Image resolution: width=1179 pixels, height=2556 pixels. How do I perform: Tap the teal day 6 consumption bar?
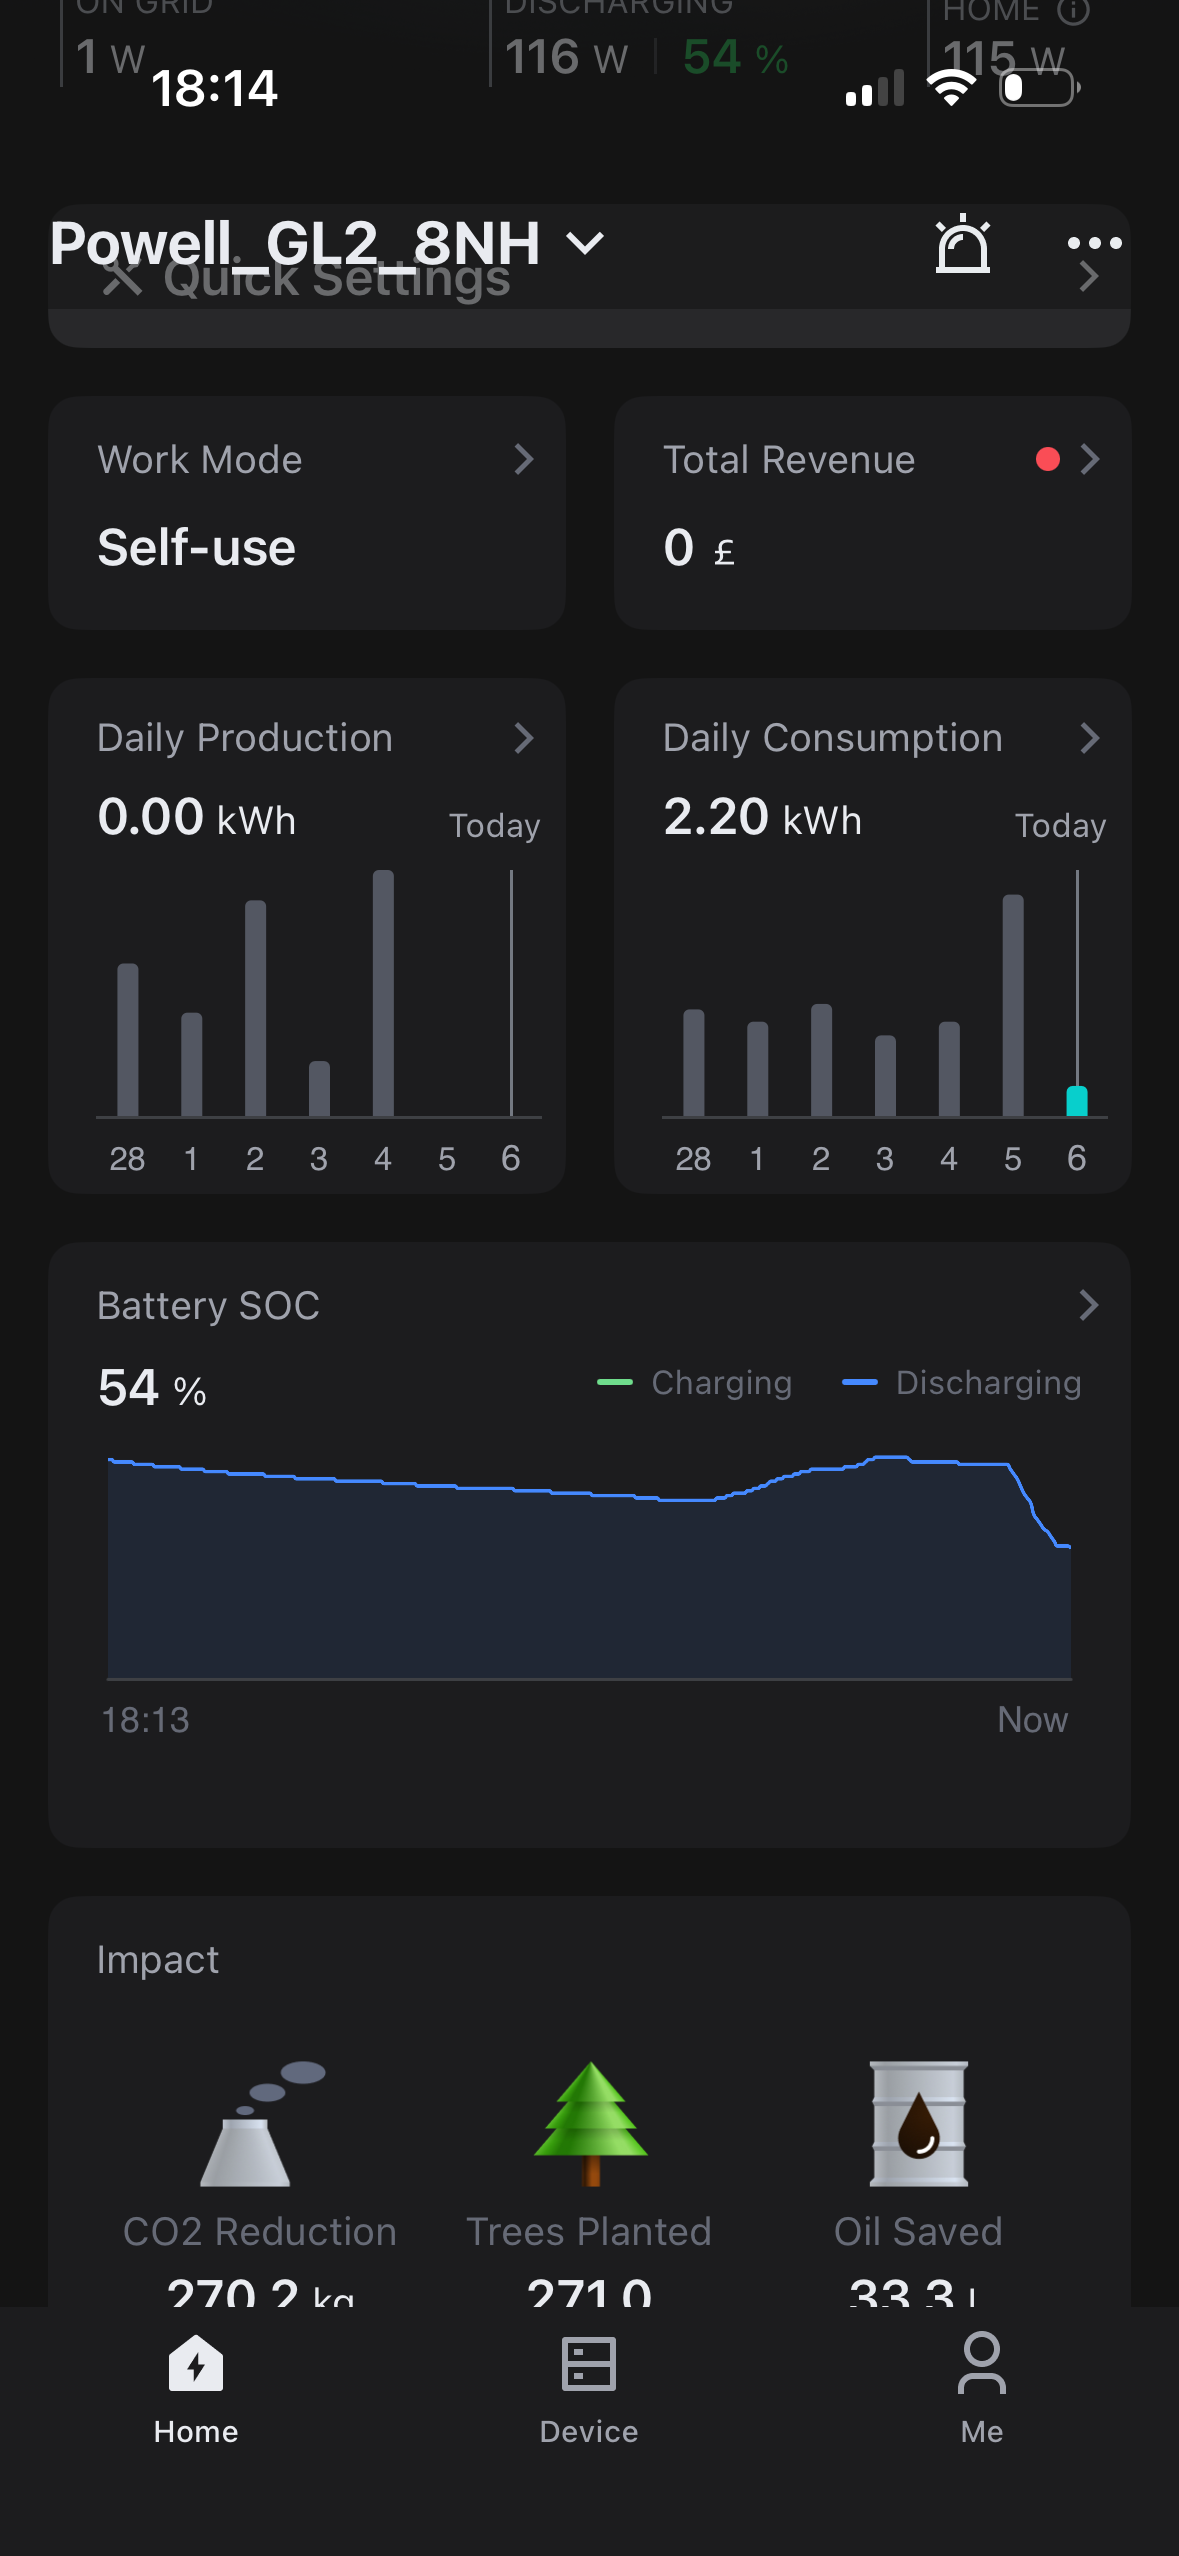[1077, 1101]
